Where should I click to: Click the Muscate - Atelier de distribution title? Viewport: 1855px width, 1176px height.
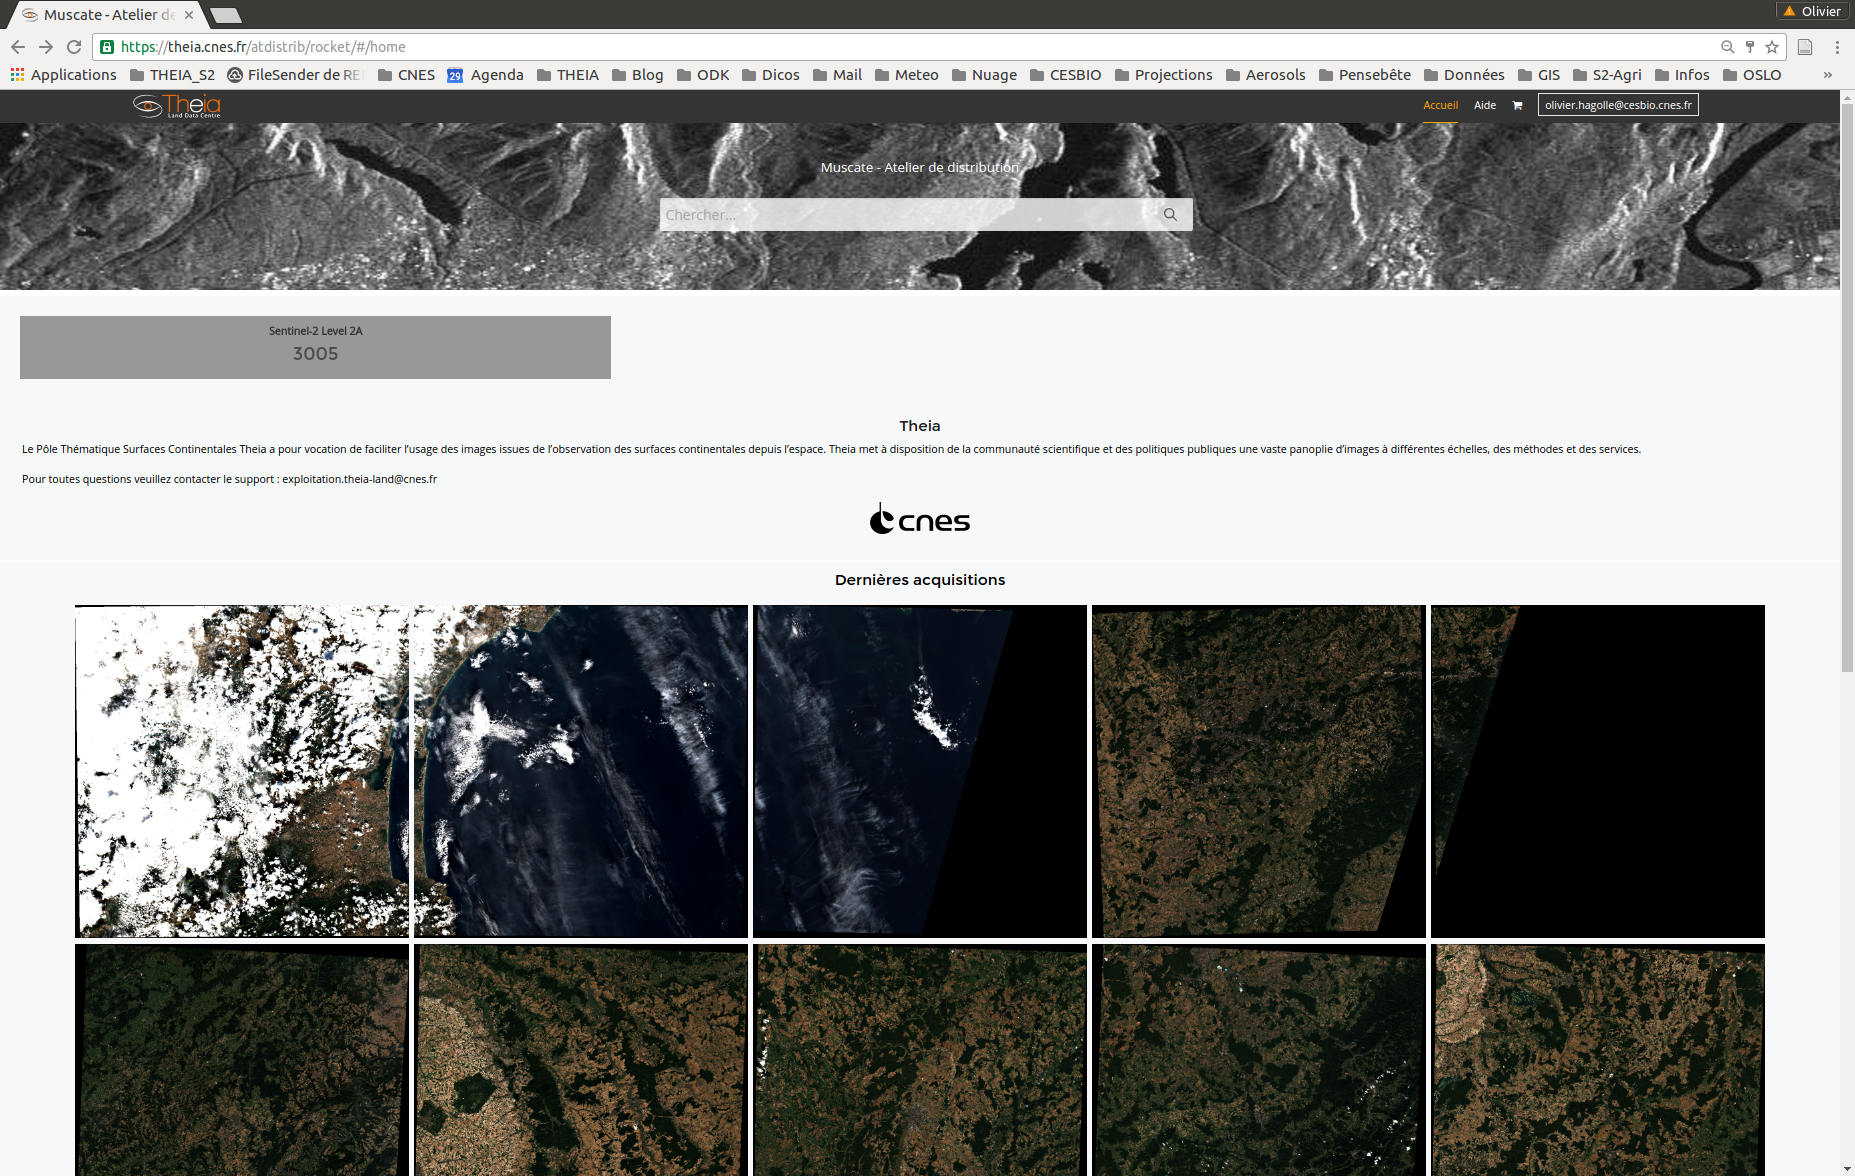pyautogui.click(x=920, y=168)
